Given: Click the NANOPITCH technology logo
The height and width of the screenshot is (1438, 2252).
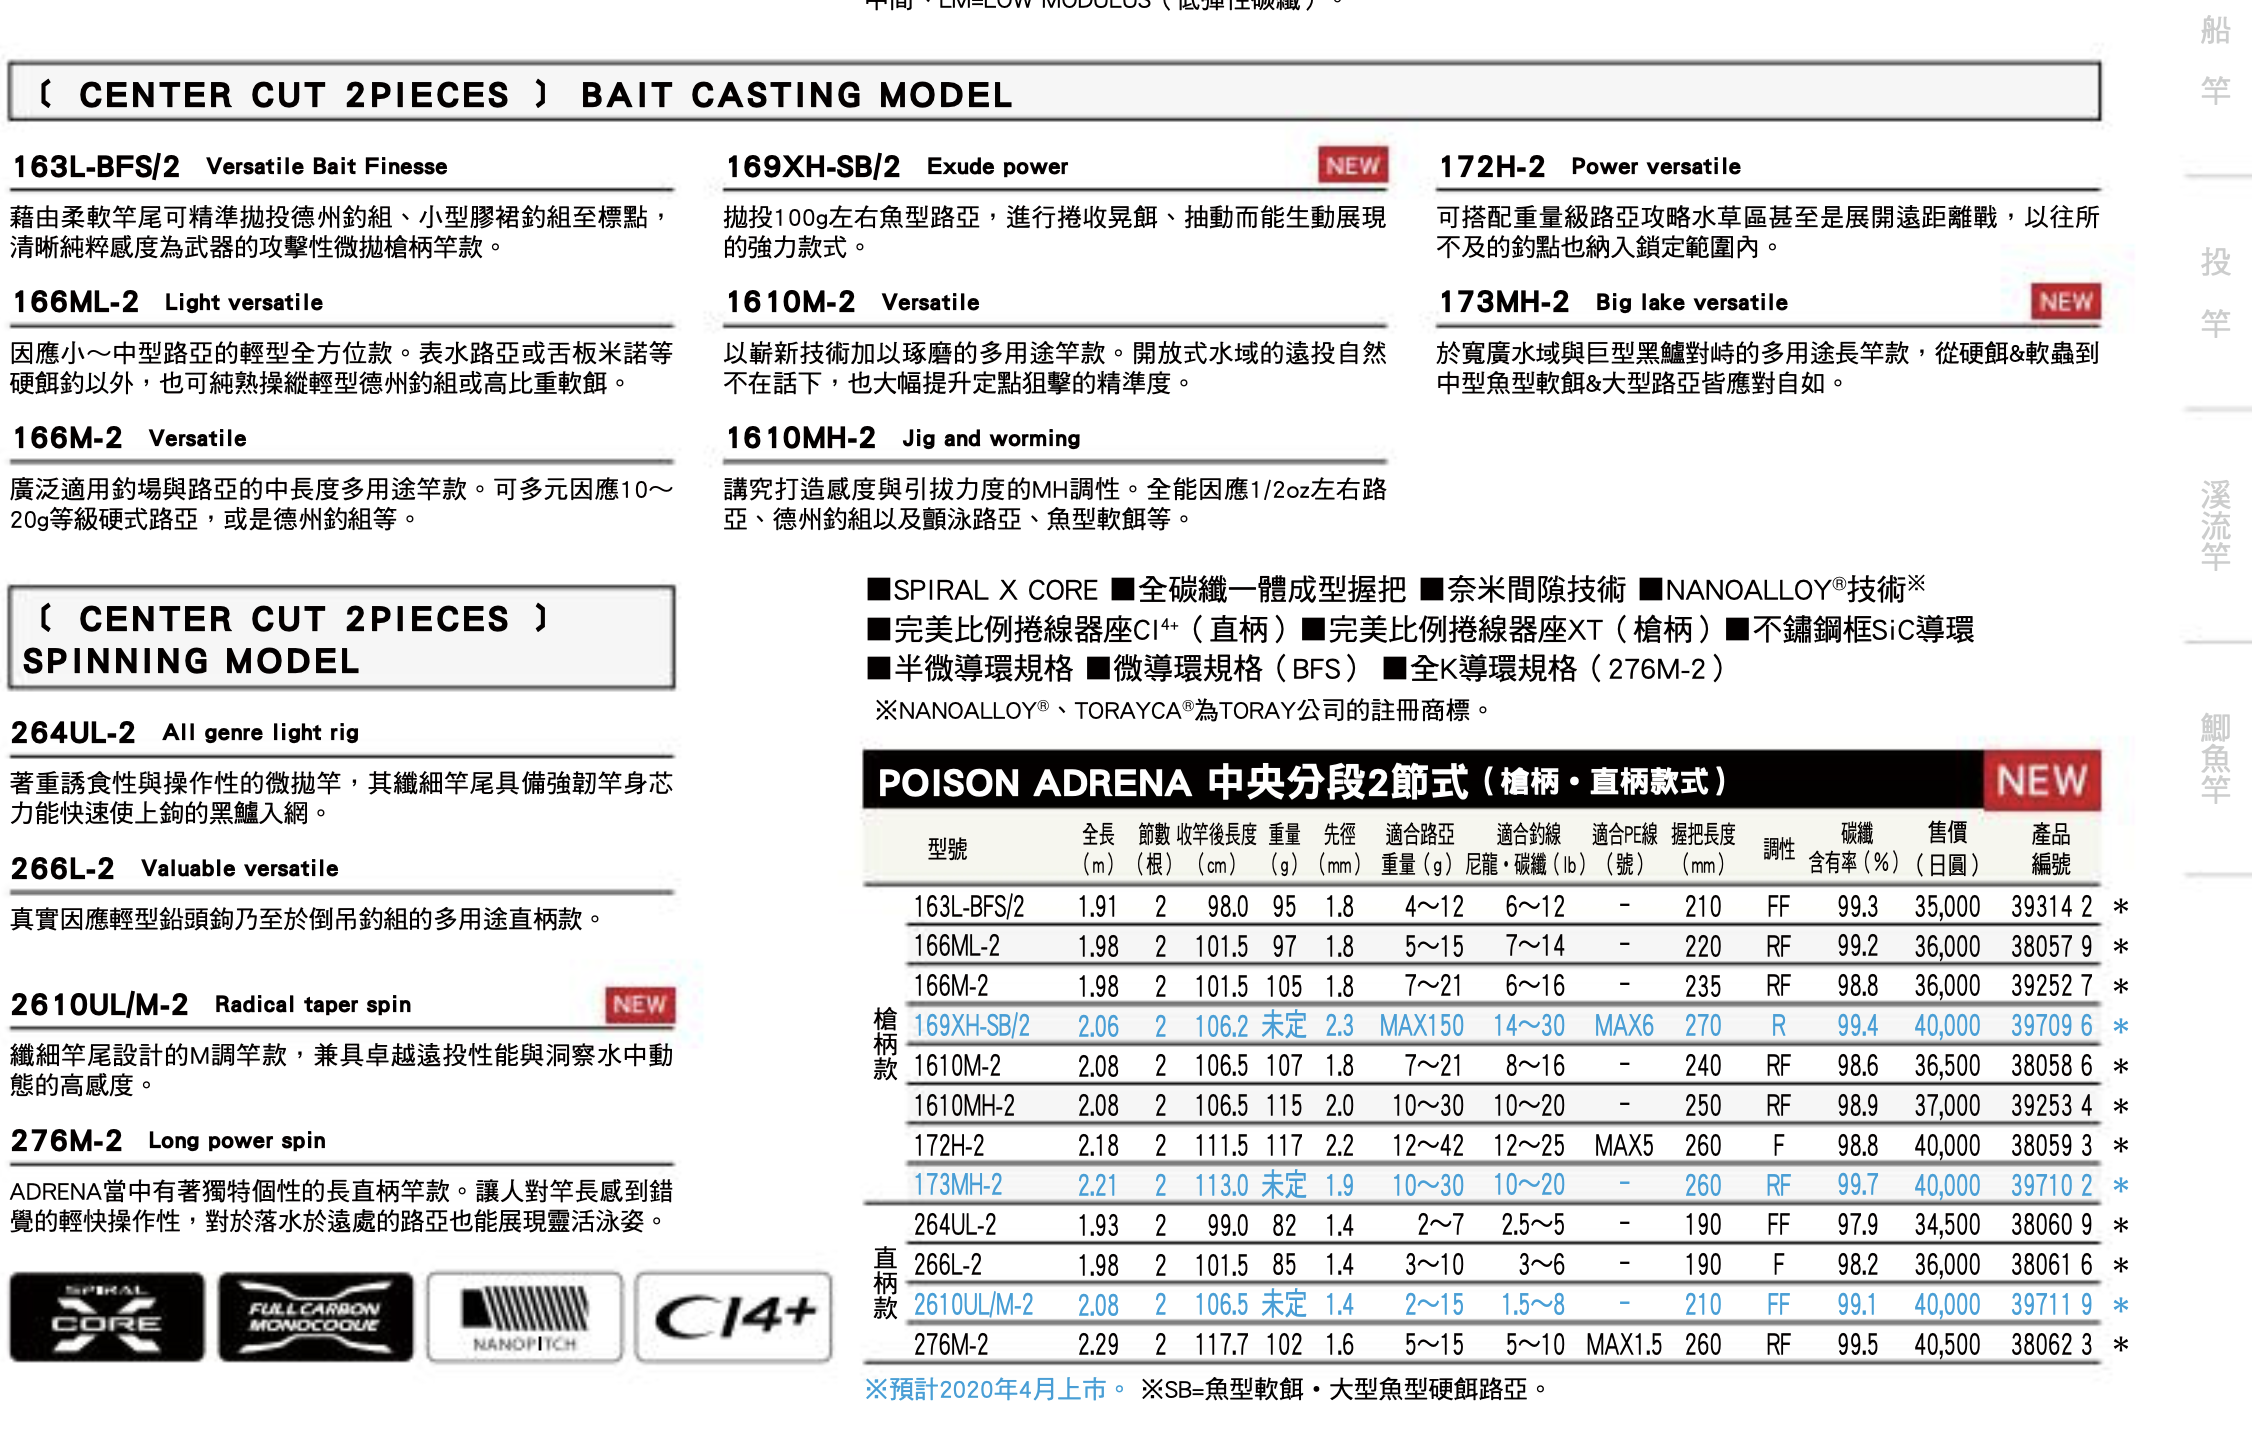Looking at the screenshot, I should coord(524,1316).
